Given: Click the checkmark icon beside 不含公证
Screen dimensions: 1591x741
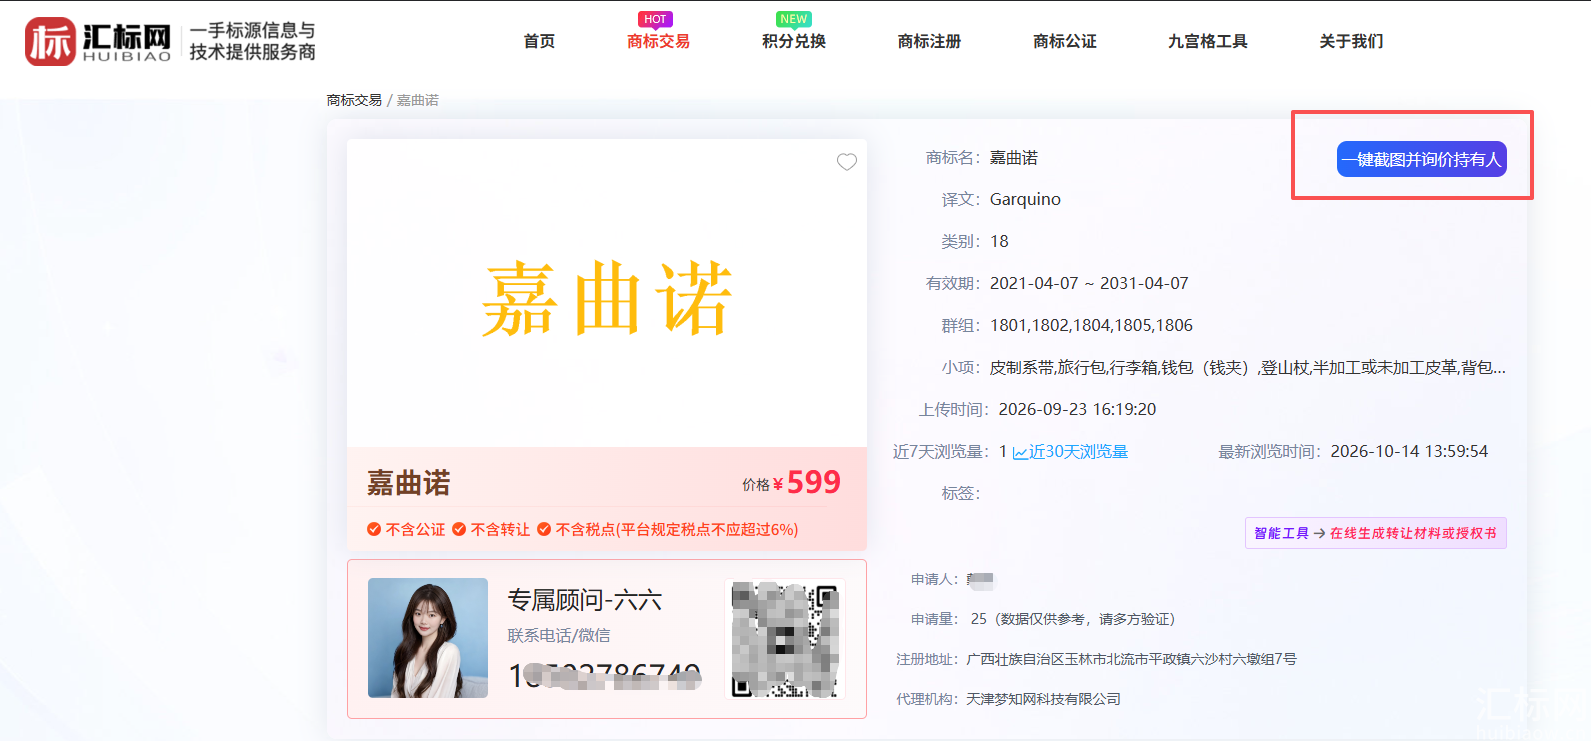Looking at the screenshot, I should (374, 529).
